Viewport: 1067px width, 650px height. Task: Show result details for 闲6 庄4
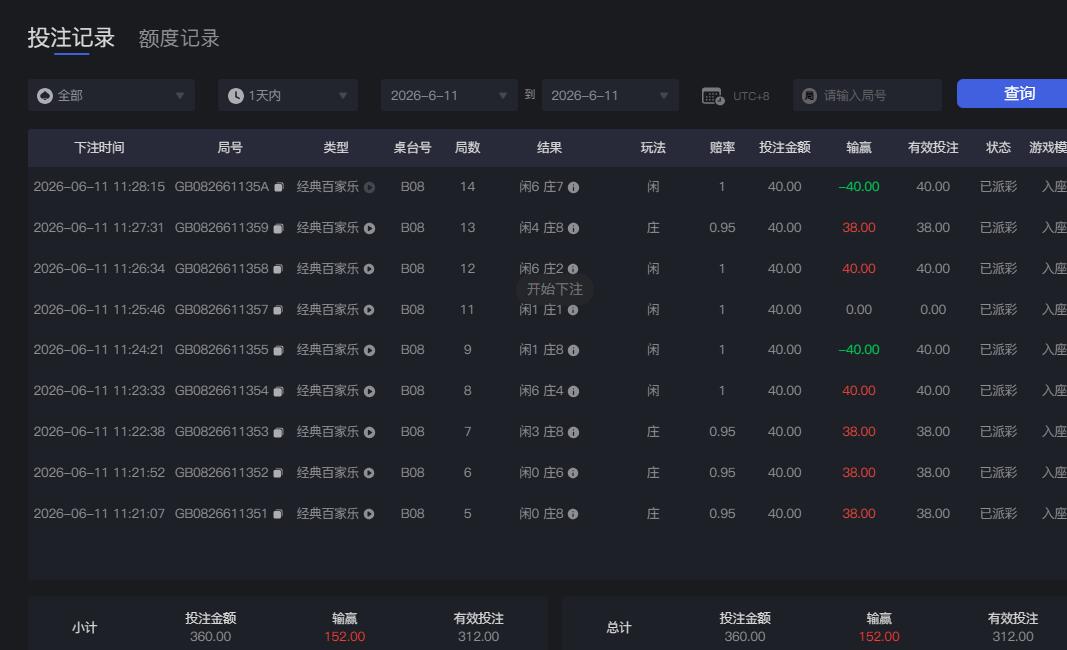574,391
